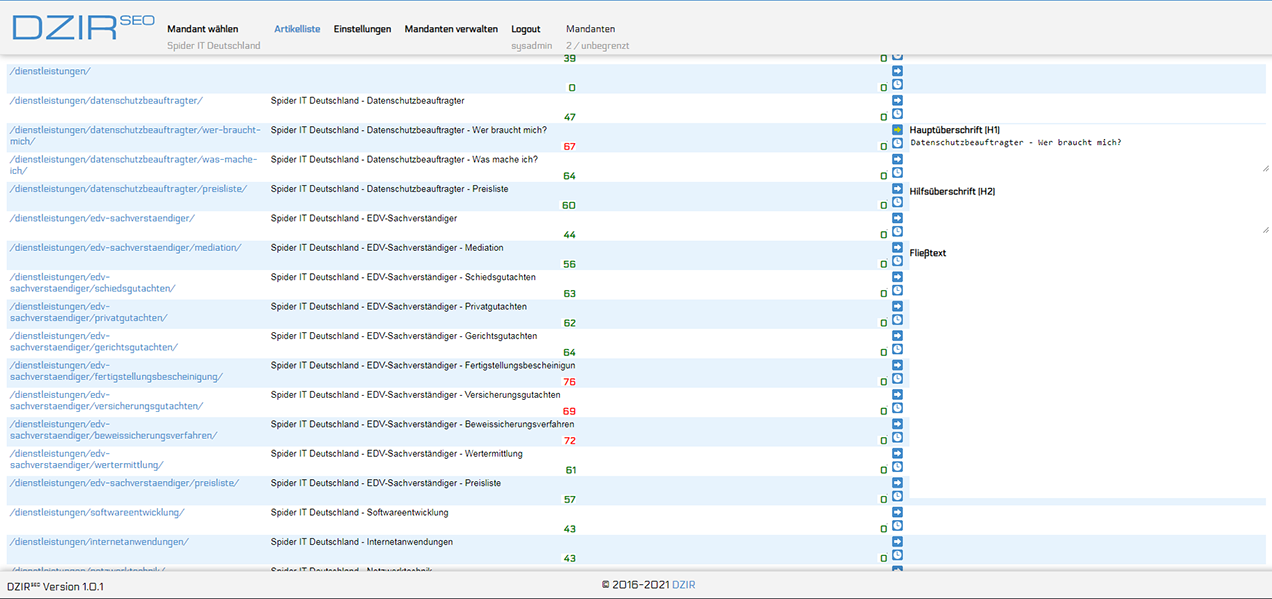The image size is (1272, 599).
Task: Click title 'Spider IT Deutschland - Internetanwendungen'
Action: click(361, 541)
